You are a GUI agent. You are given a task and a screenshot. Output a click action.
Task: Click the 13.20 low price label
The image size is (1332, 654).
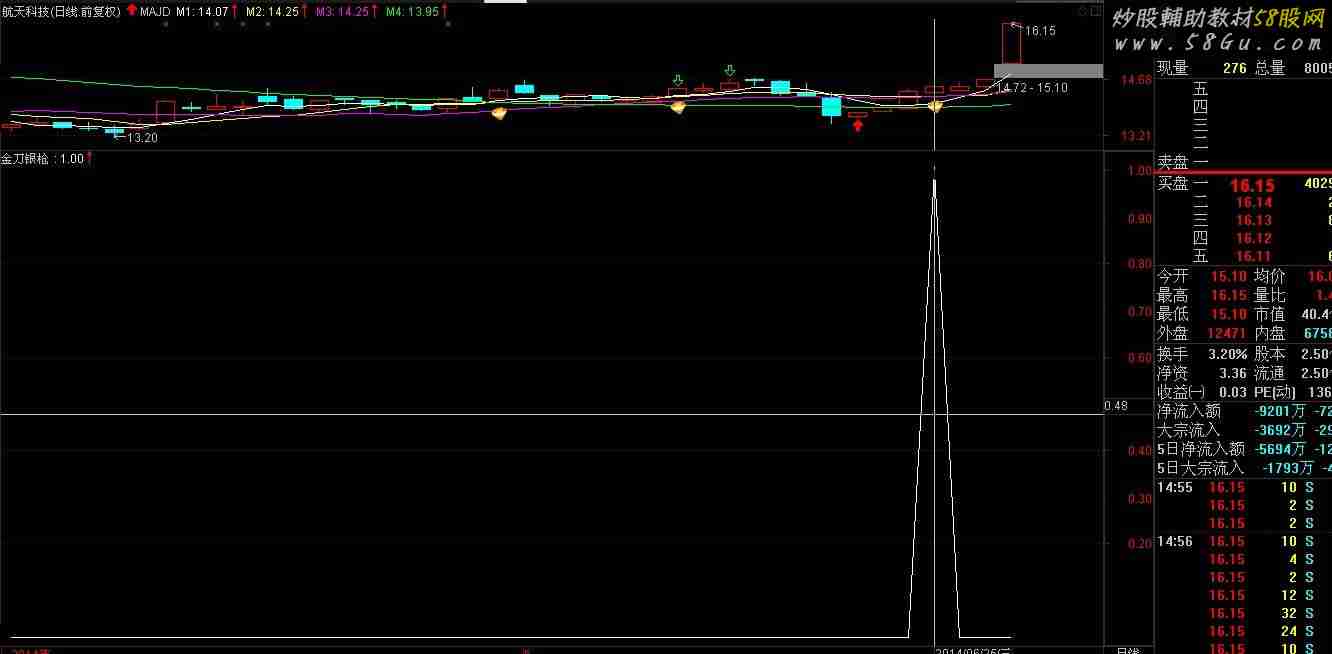tap(142, 138)
